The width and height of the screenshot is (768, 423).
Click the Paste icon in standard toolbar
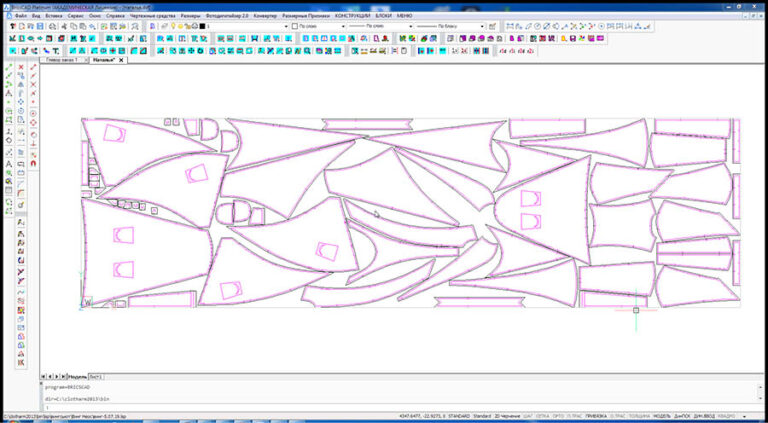coord(83,26)
